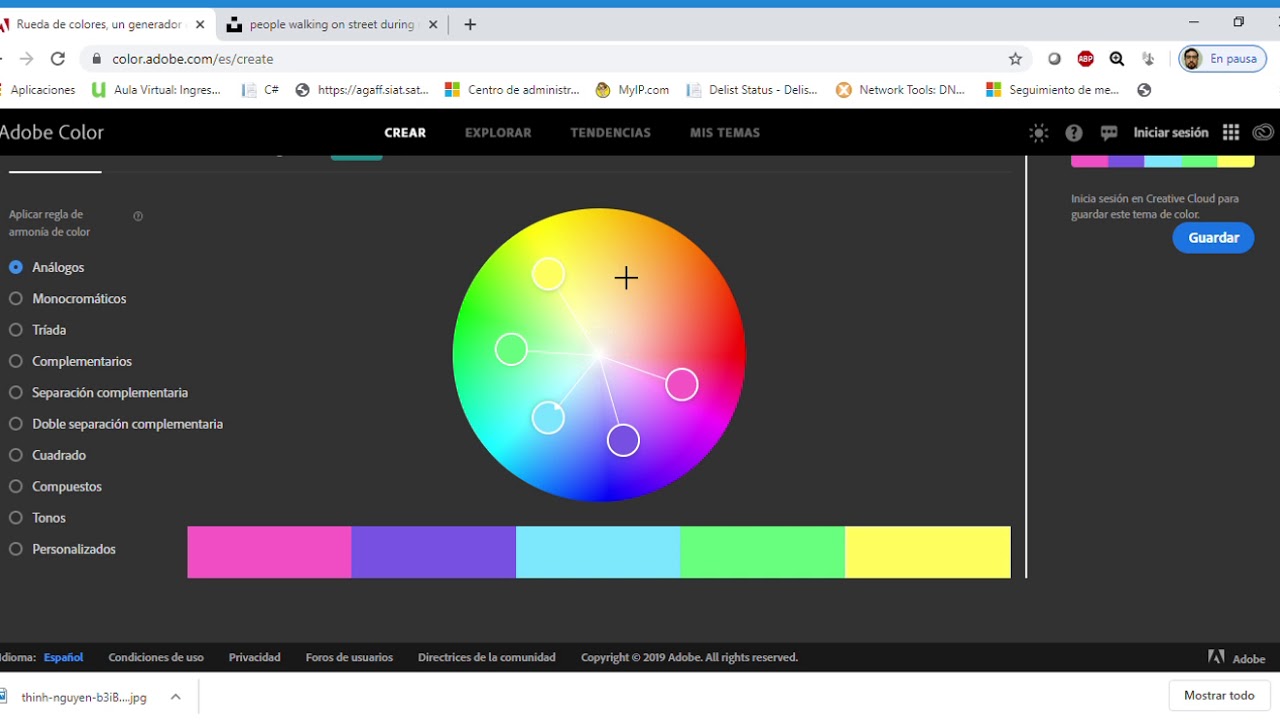
Task: Open the Seguimiento de me... bookmark
Action: coord(1053,90)
